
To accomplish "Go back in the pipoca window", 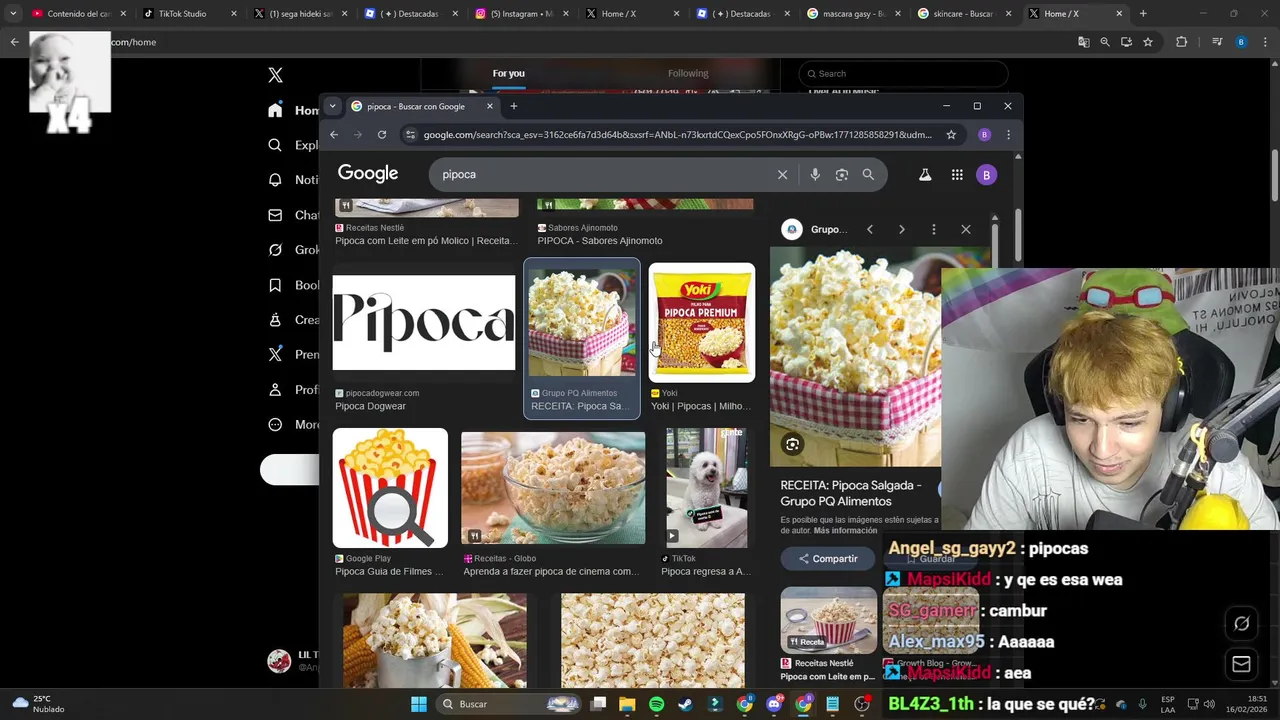I will (x=334, y=135).
